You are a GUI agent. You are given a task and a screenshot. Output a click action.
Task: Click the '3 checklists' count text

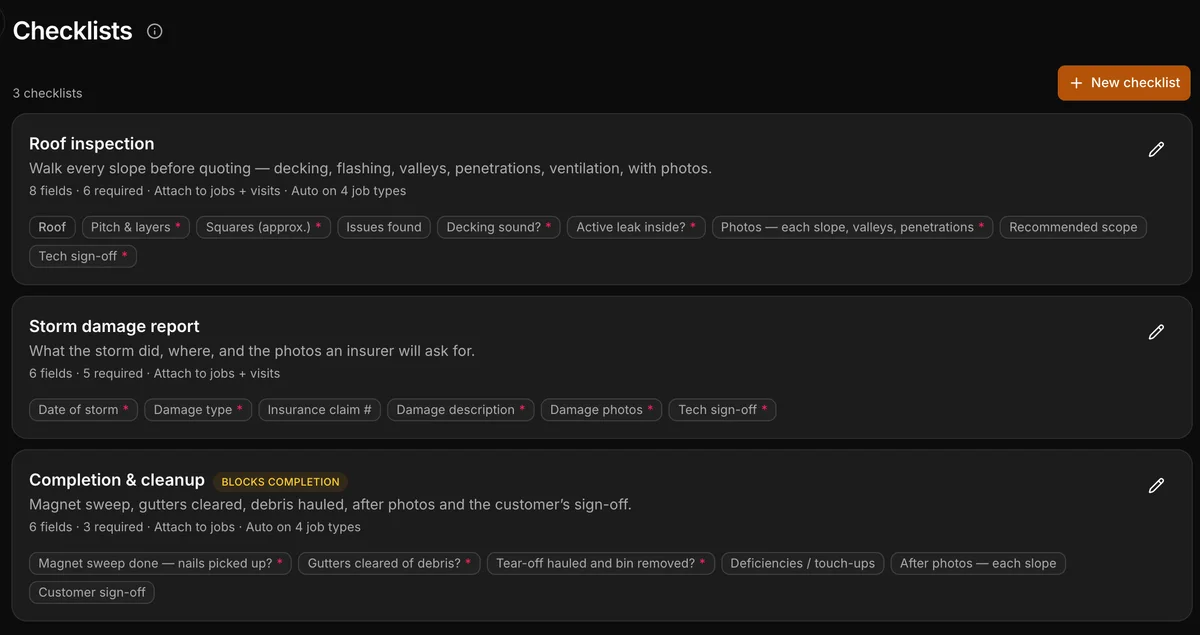[x=48, y=93]
